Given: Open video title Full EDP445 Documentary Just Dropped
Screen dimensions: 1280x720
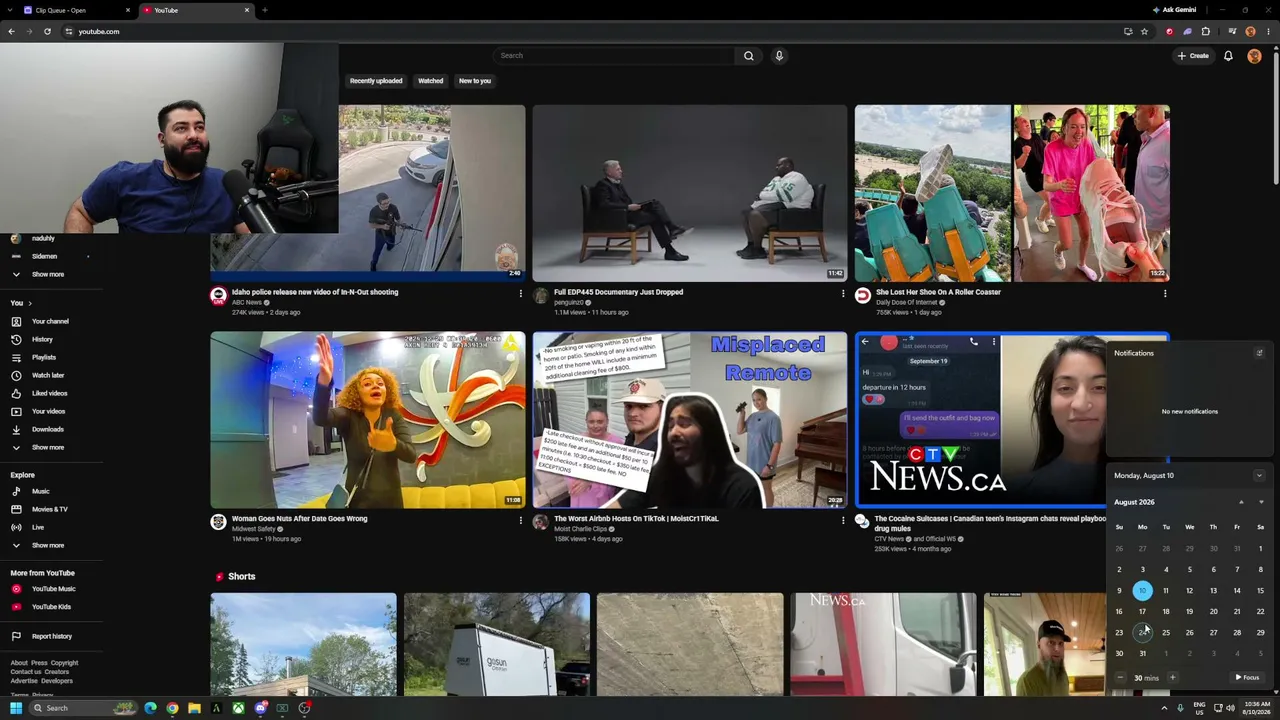Looking at the screenshot, I should (618, 292).
